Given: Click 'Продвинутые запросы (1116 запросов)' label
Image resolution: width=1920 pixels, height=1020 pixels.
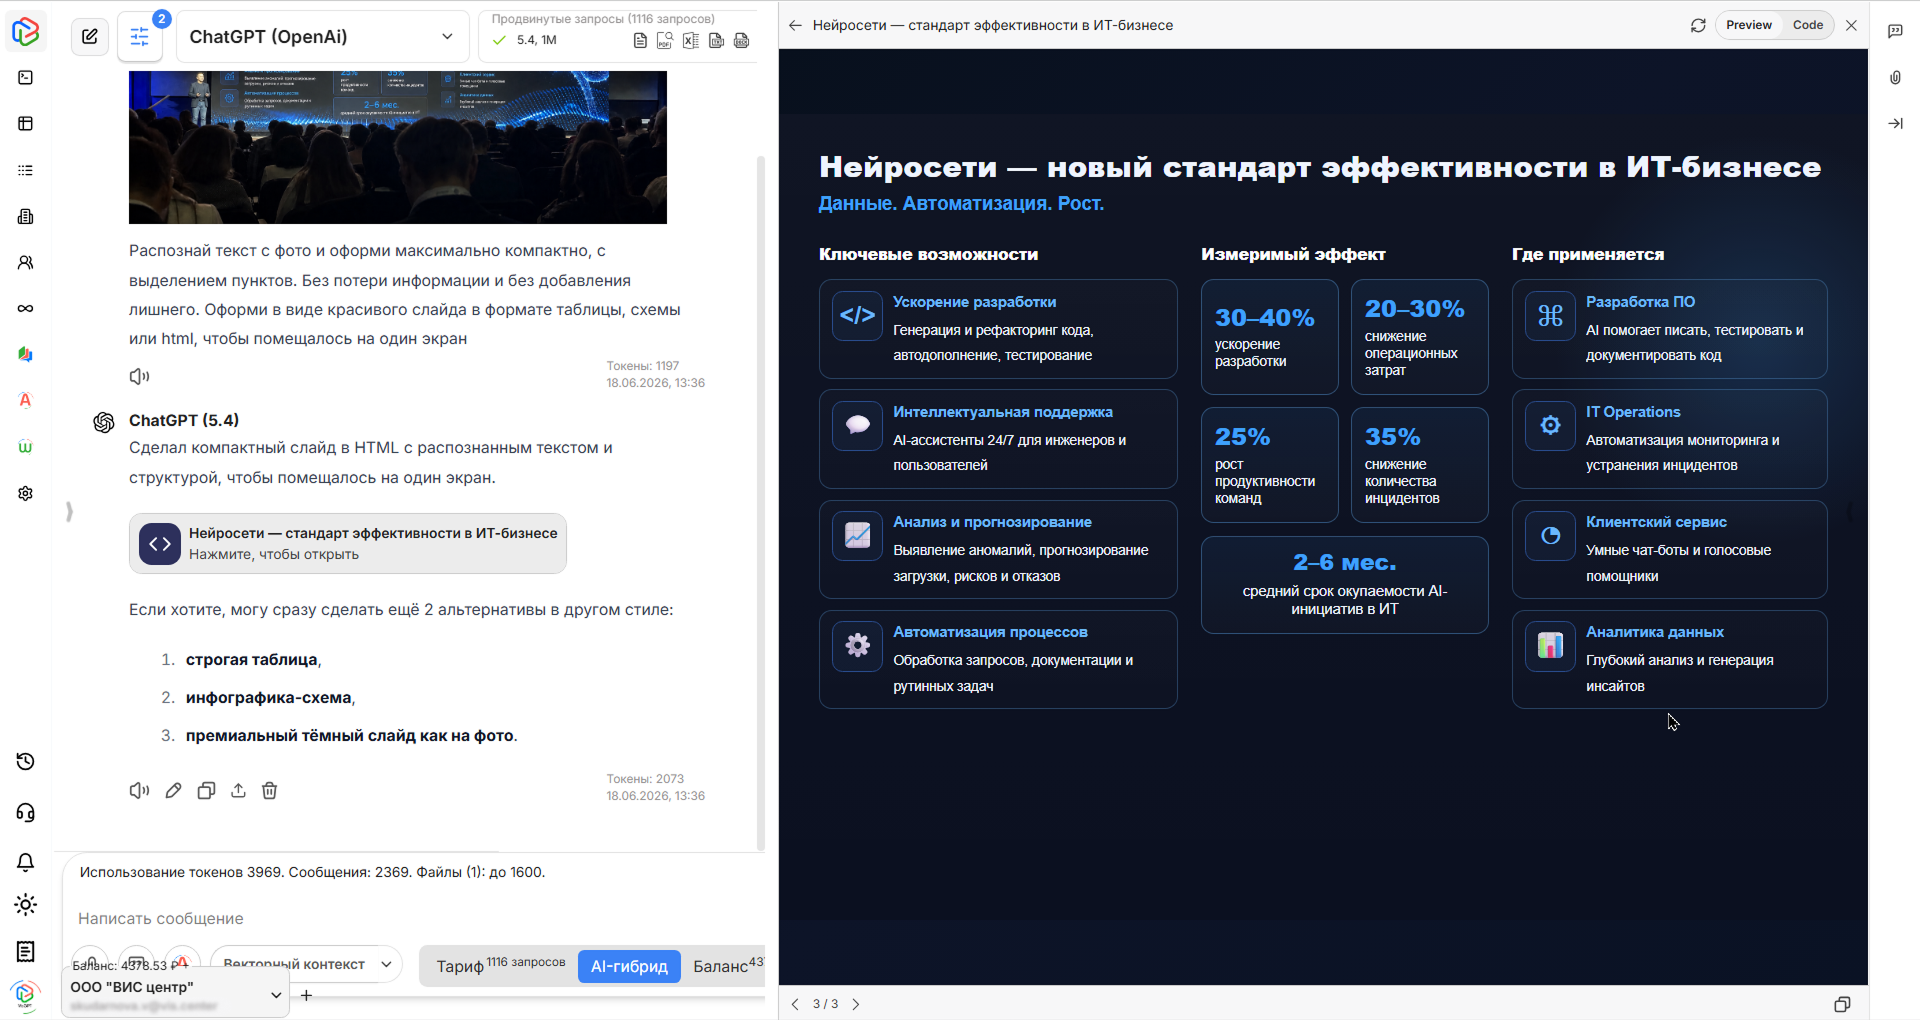Looking at the screenshot, I should [x=603, y=19].
